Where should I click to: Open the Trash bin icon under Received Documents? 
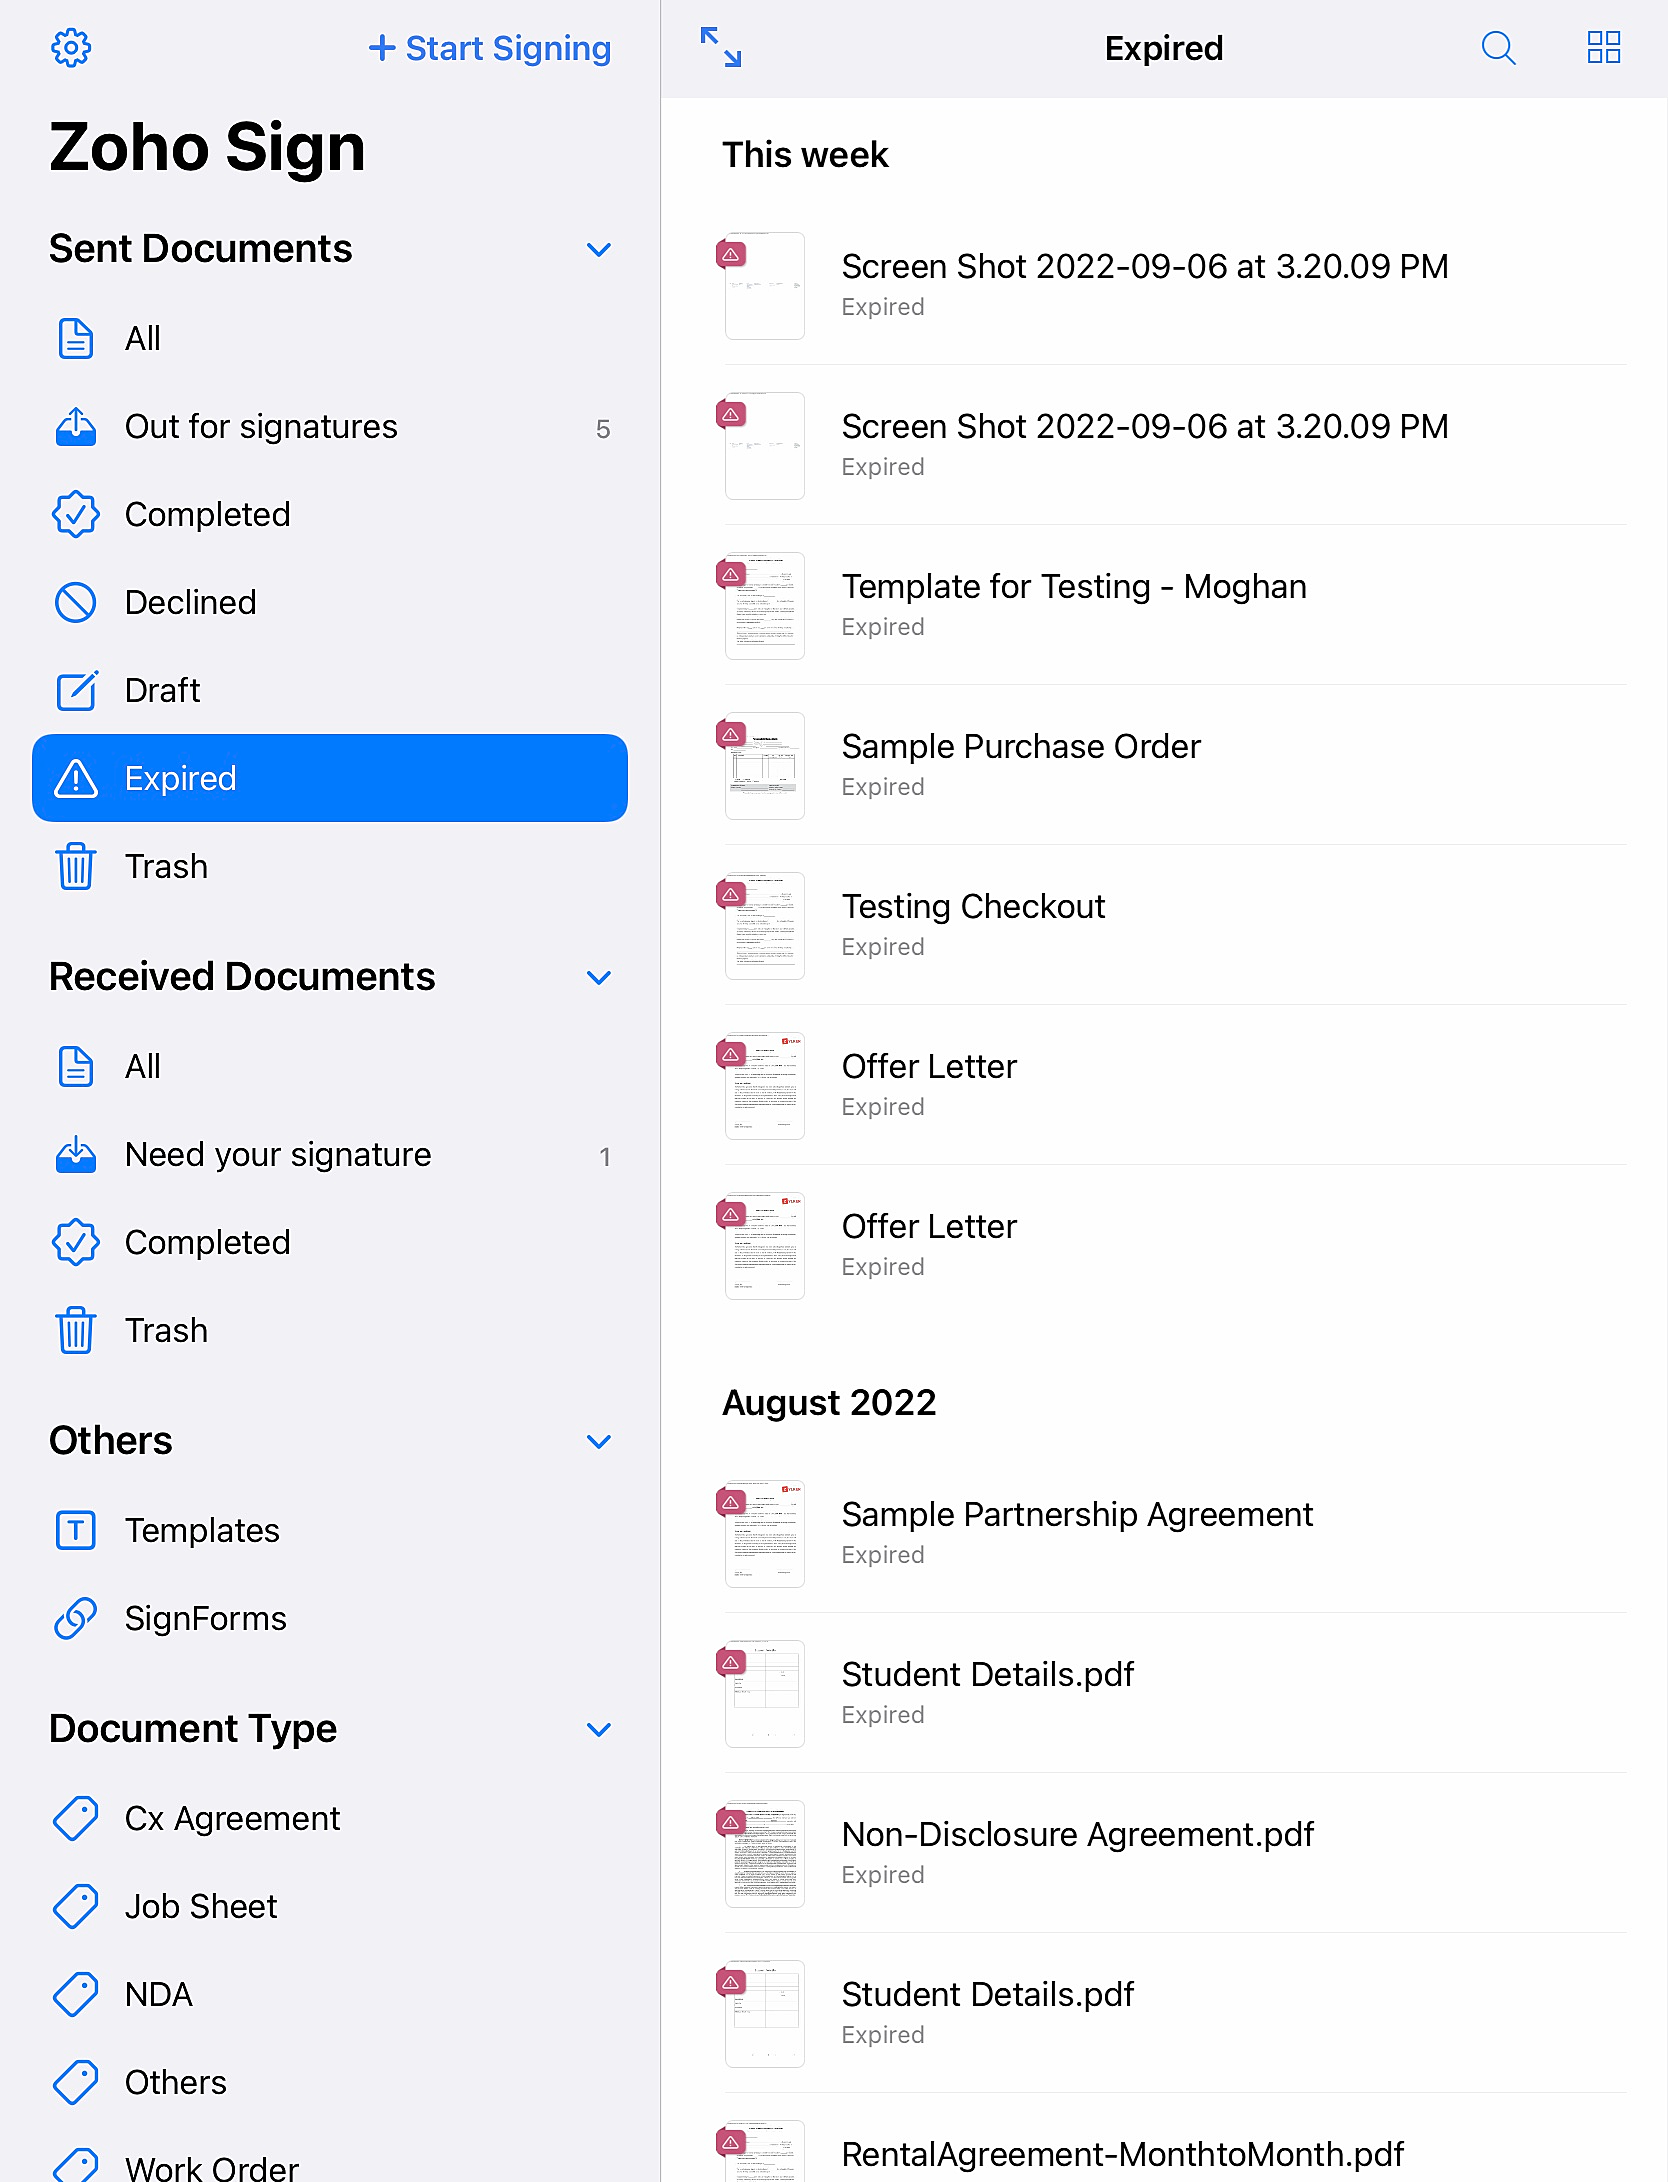tap(76, 1330)
